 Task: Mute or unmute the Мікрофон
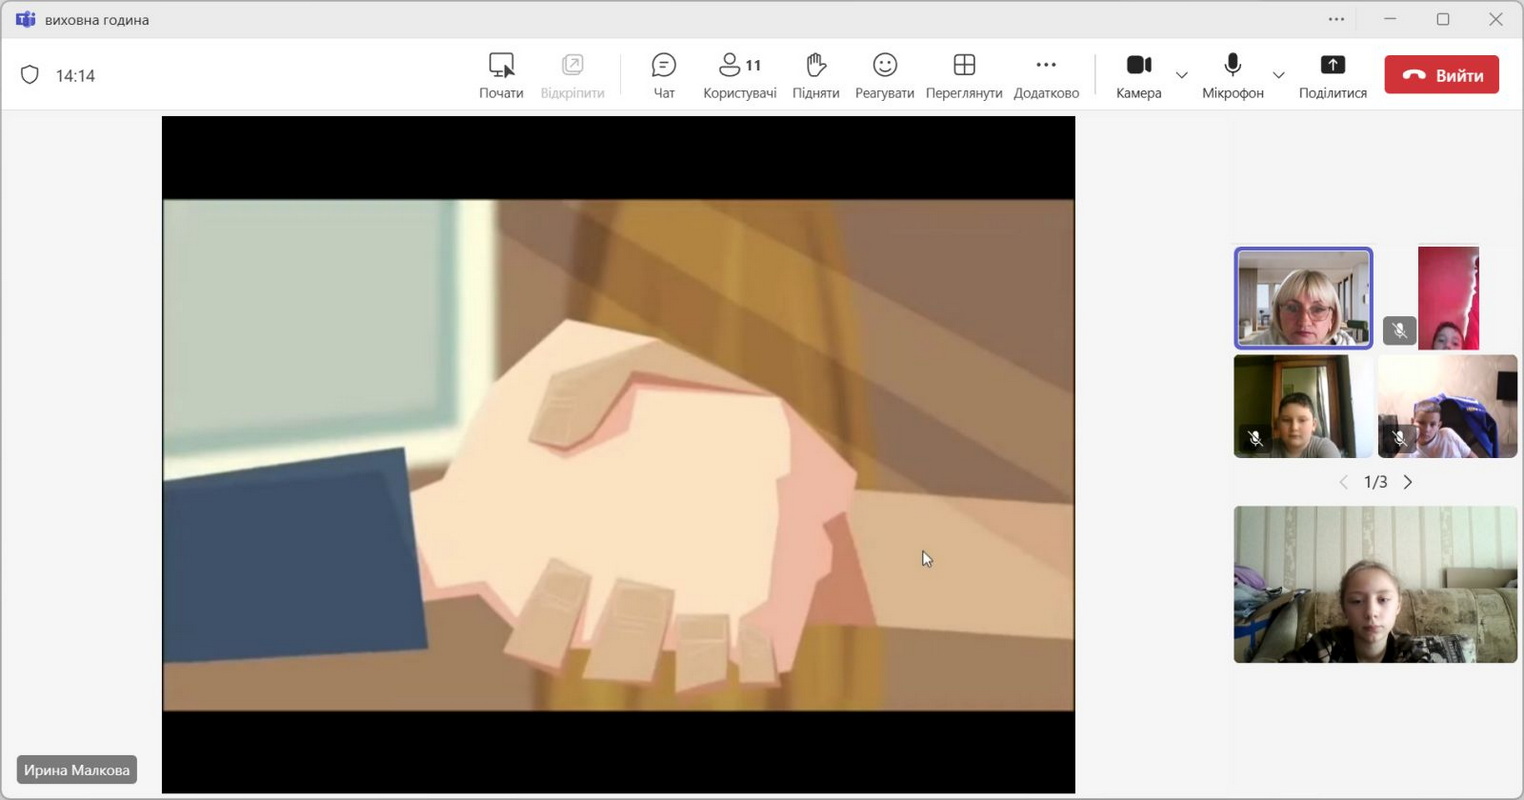1232,67
